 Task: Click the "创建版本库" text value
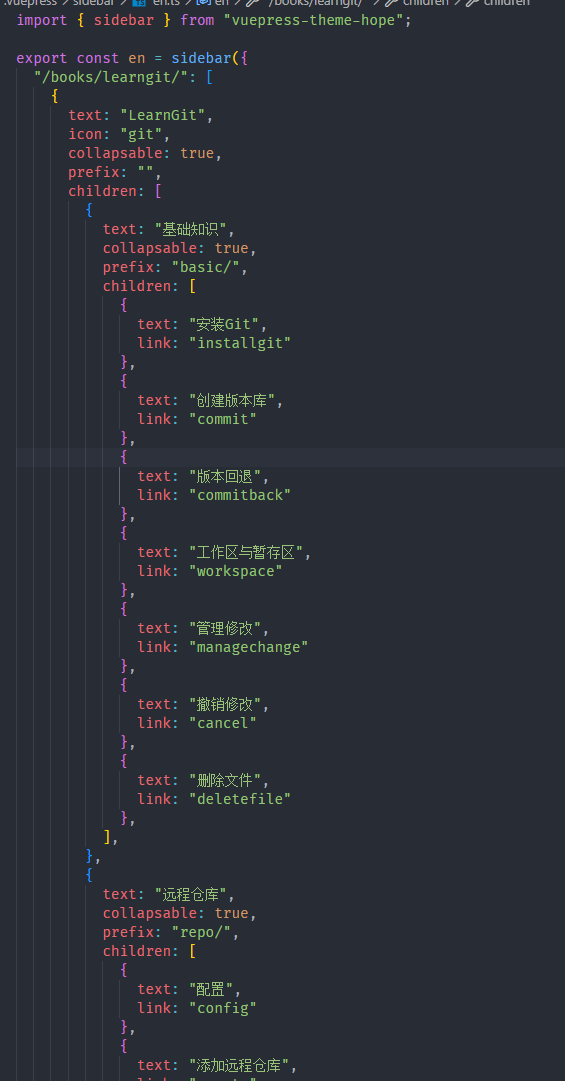(233, 400)
